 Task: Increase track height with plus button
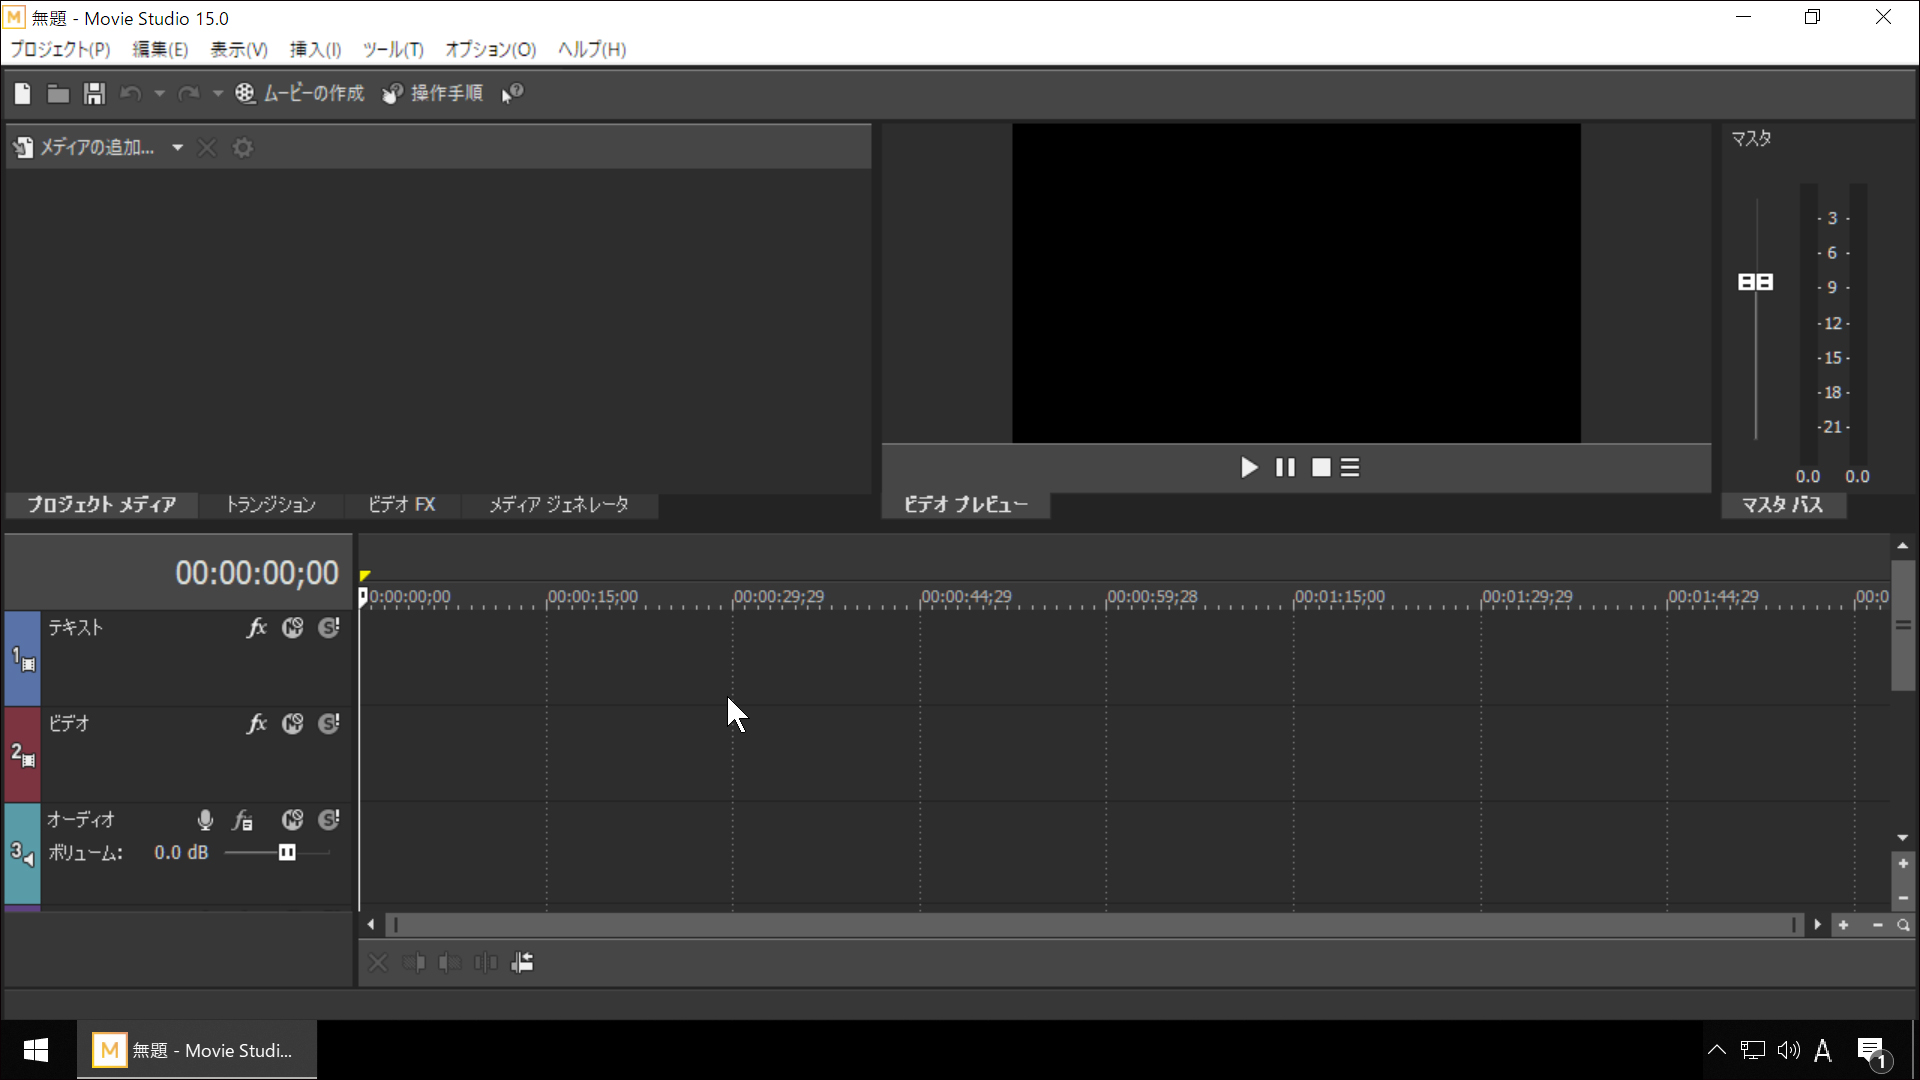(x=1903, y=863)
